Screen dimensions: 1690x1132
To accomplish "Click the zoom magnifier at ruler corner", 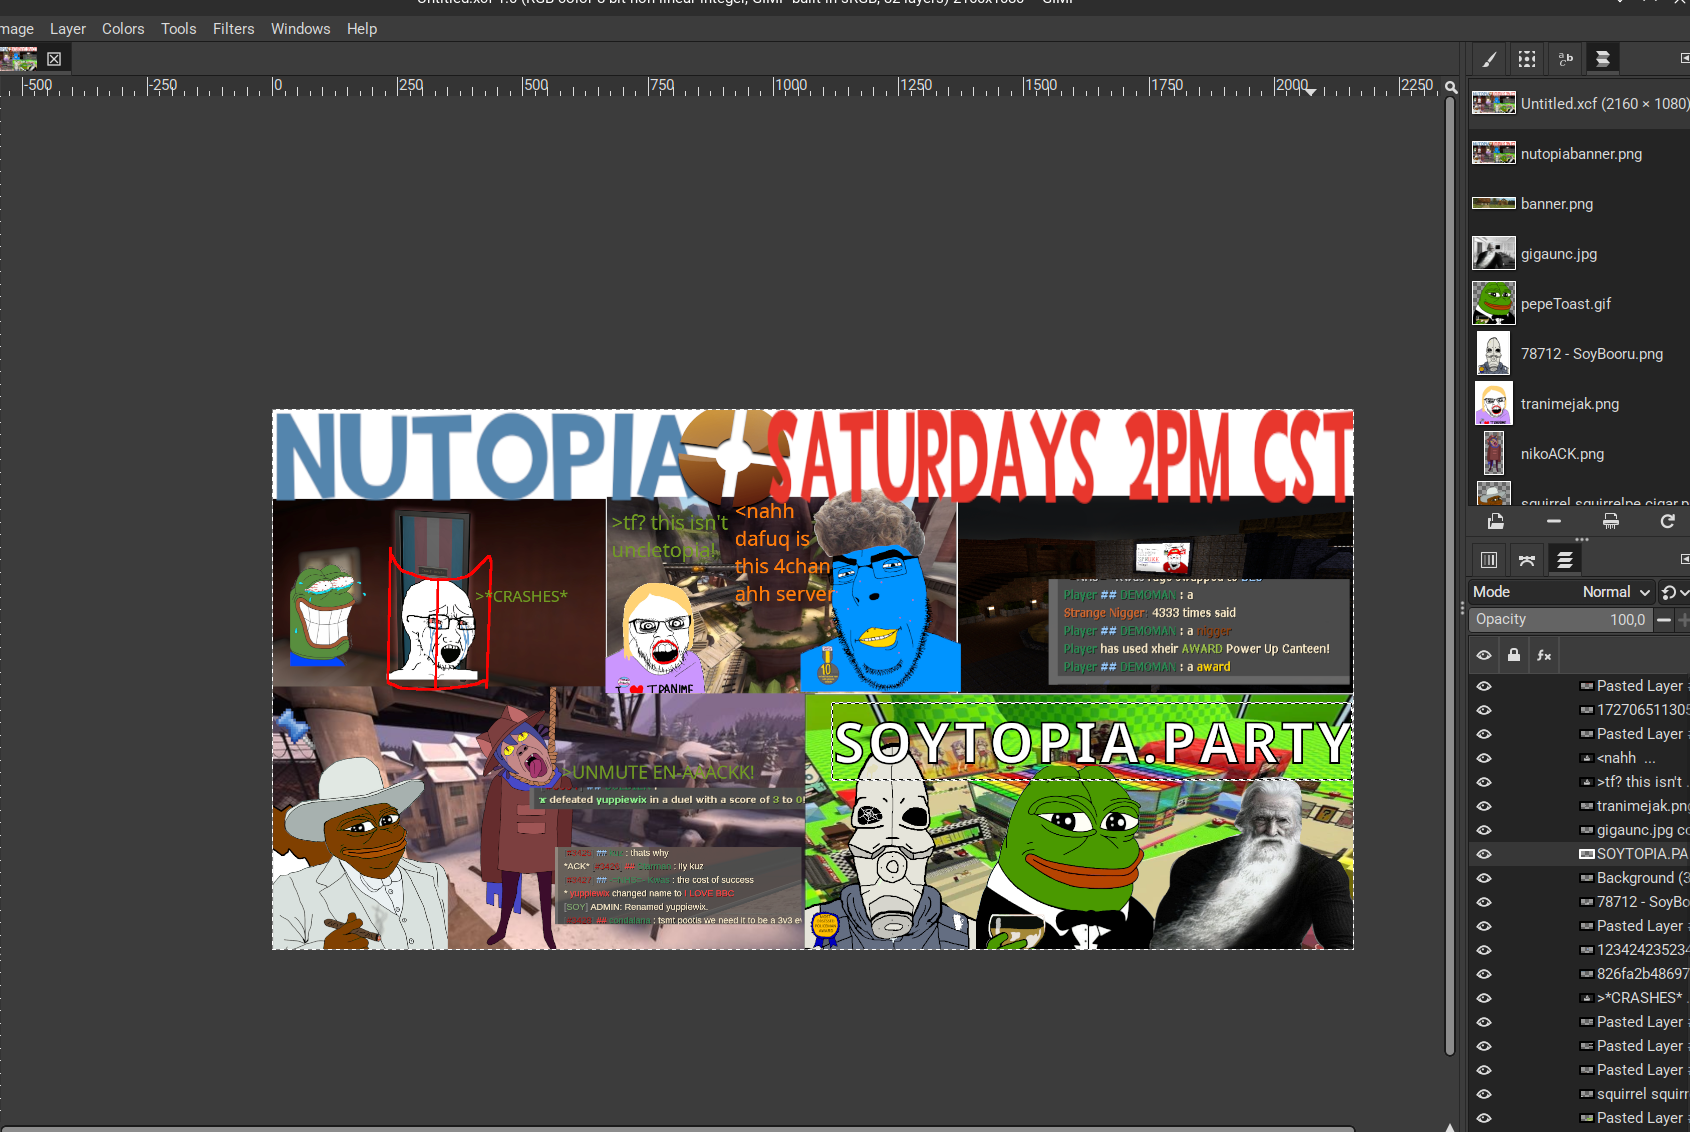I will (x=1451, y=87).
